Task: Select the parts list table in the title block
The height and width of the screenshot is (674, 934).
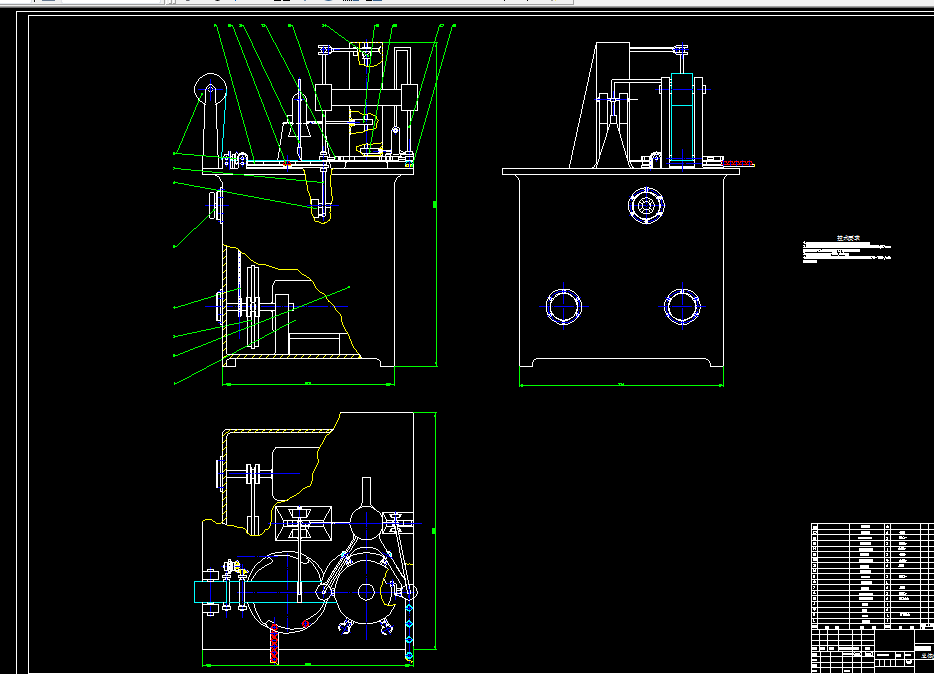Action: coord(873,575)
